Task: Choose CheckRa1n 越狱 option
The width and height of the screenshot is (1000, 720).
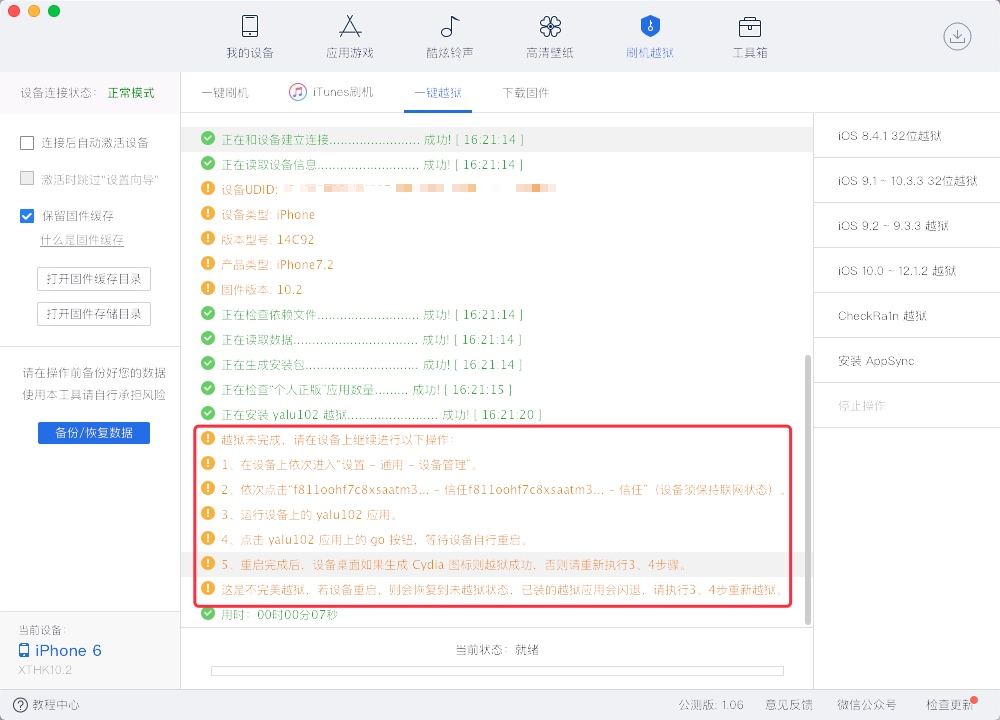Action: [x=907, y=316]
